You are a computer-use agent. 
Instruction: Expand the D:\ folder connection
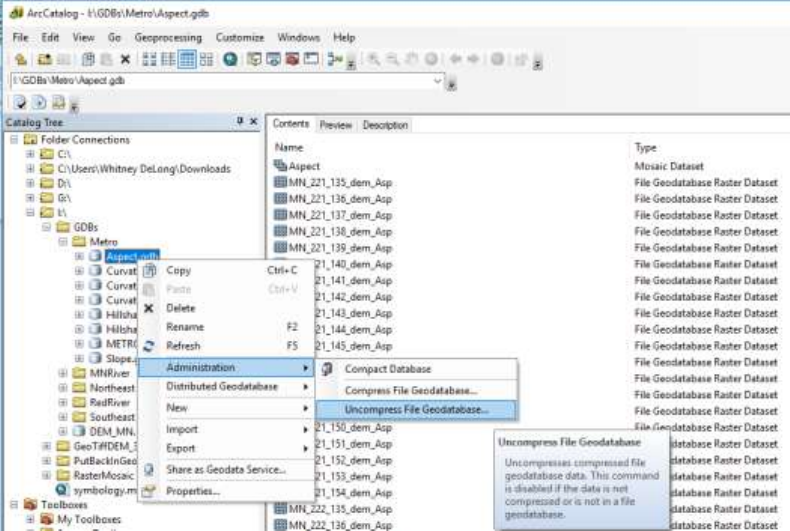[x=30, y=183]
